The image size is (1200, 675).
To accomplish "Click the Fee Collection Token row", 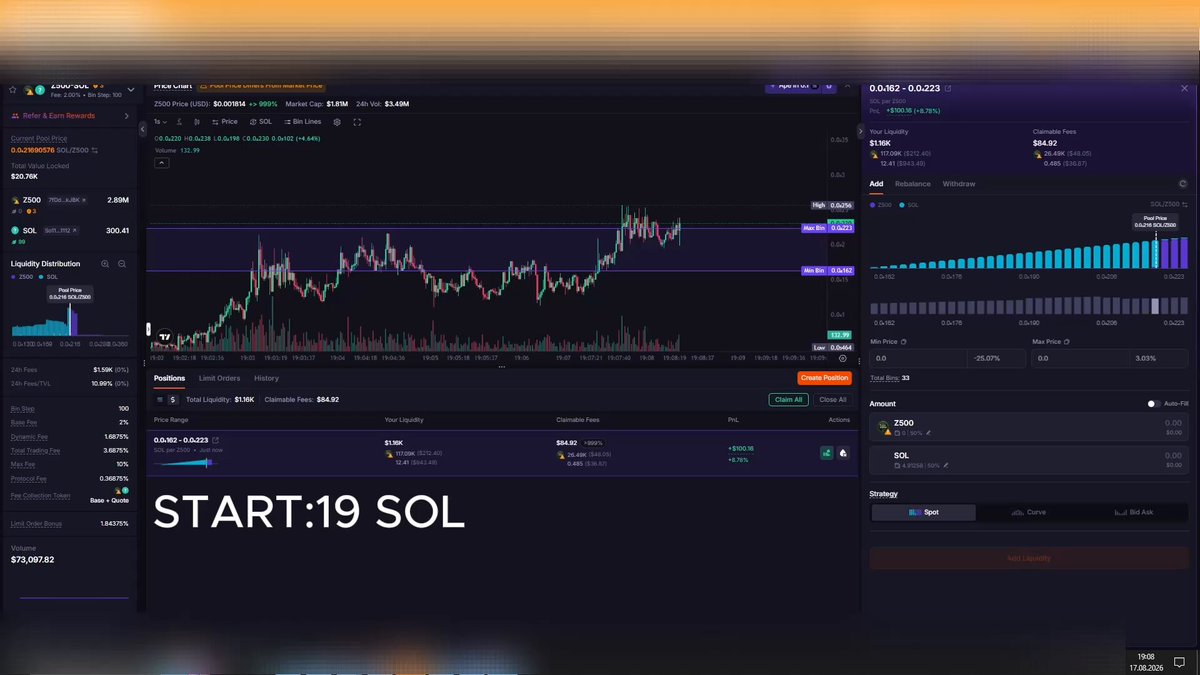I will pos(70,495).
